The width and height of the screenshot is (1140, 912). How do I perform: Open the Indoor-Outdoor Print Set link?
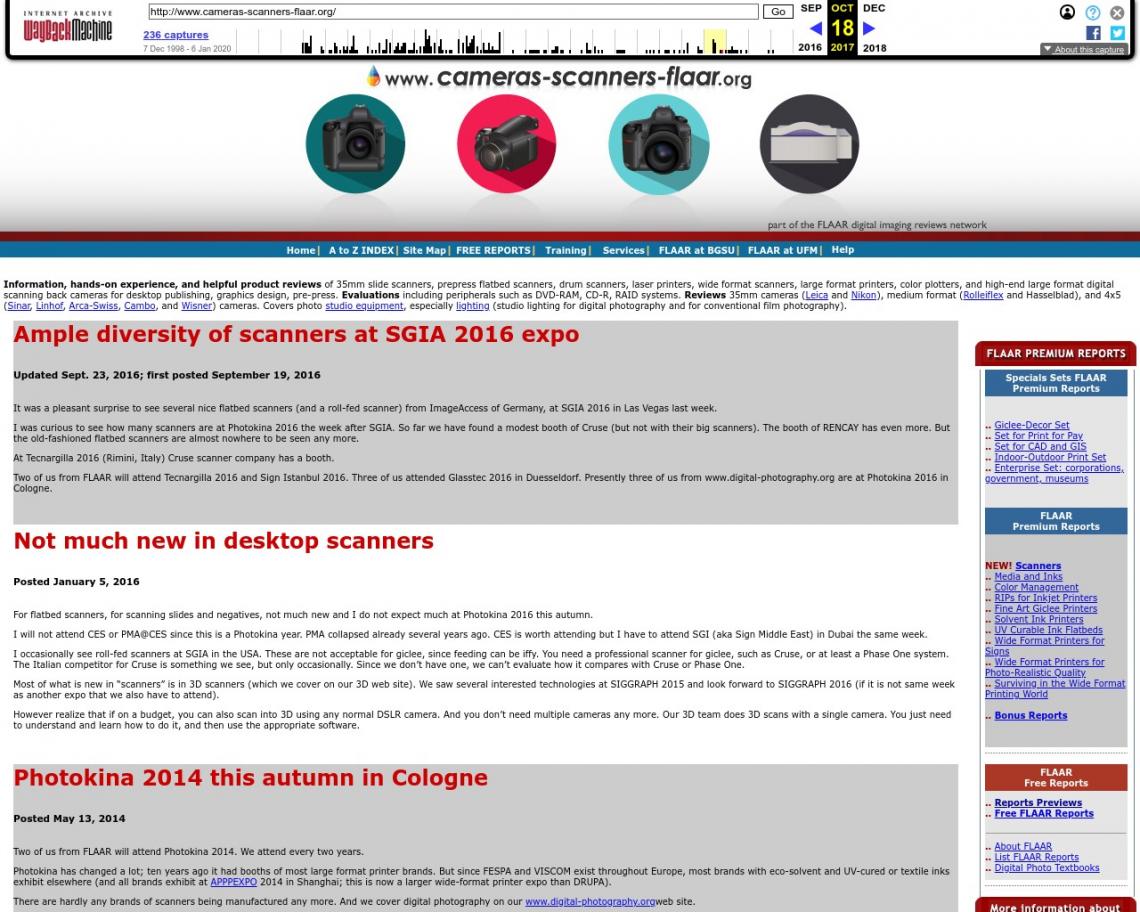click(x=1050, y=457)
